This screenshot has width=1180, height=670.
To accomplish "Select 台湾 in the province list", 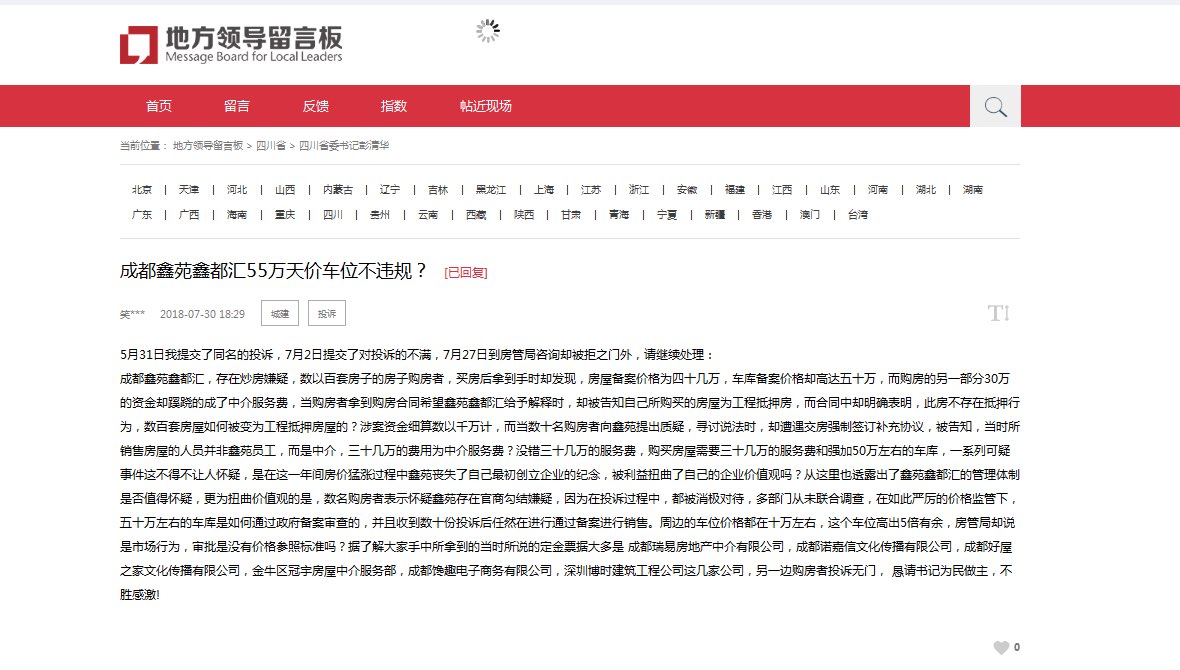I will pos(857,215).
